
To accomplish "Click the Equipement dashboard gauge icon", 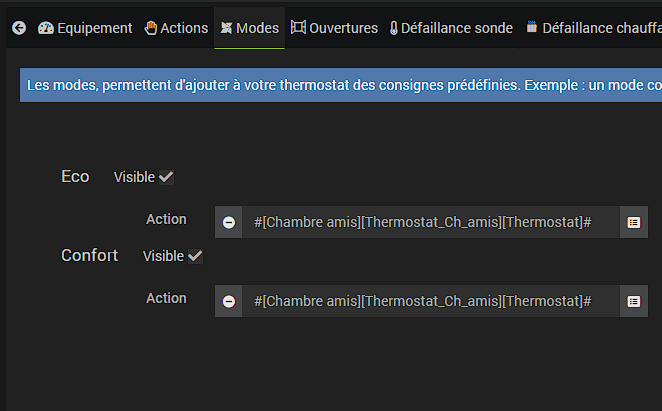I will (45, 28).
